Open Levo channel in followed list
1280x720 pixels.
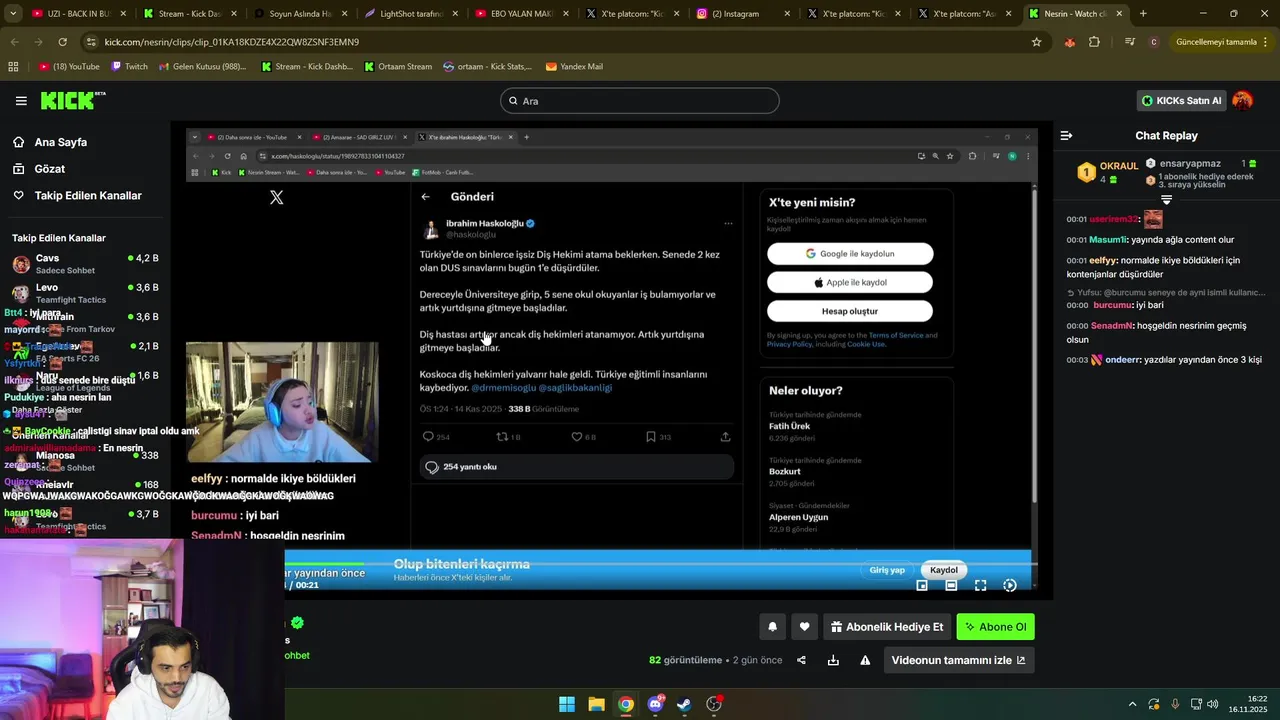click(x=84, y=293)
